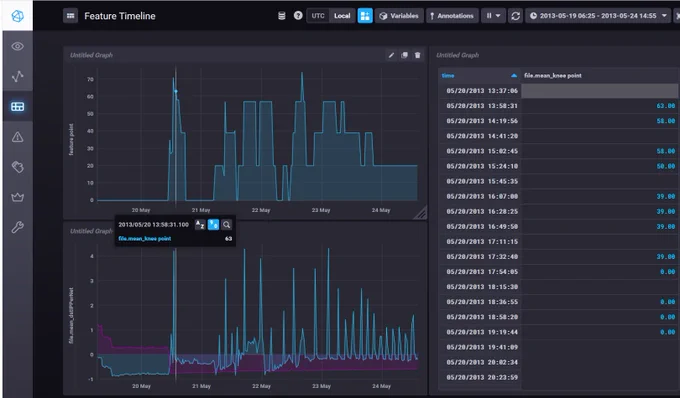
Task: Open the crown Admin icon in sidebar
Action: 17,197
